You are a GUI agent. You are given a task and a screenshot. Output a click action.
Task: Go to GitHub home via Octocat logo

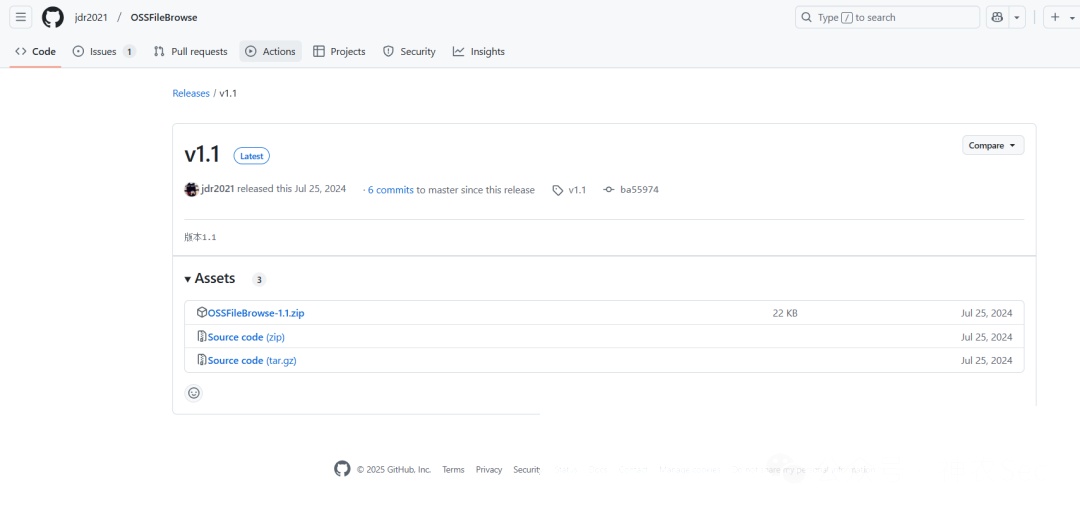coord(52,17)
